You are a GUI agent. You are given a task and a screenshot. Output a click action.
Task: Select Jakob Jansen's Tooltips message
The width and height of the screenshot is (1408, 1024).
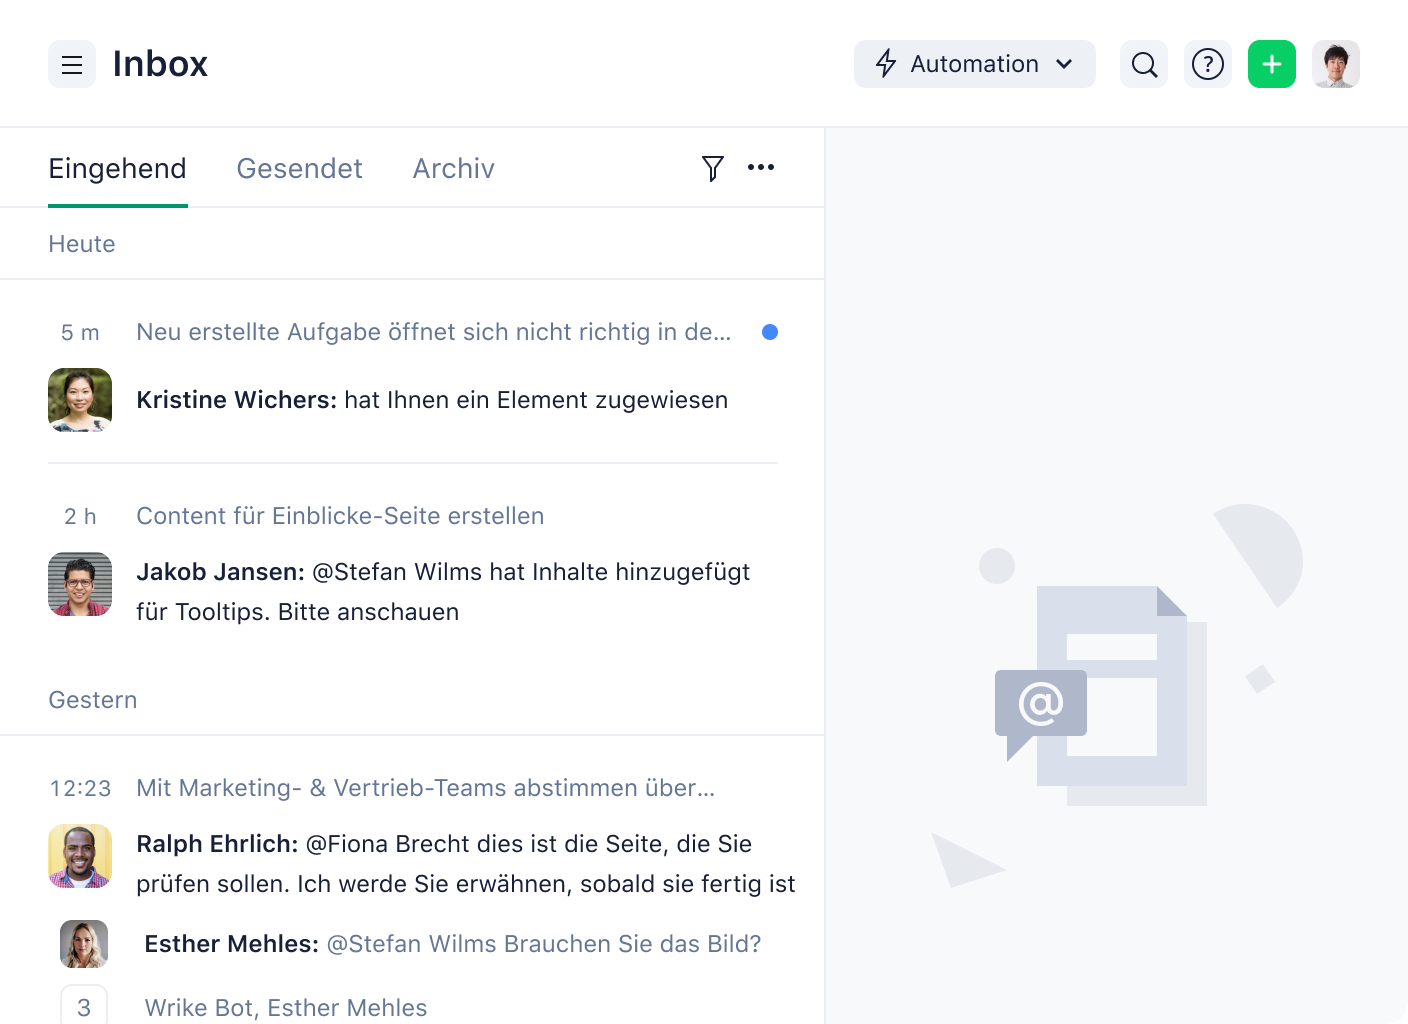pos(443,592)
